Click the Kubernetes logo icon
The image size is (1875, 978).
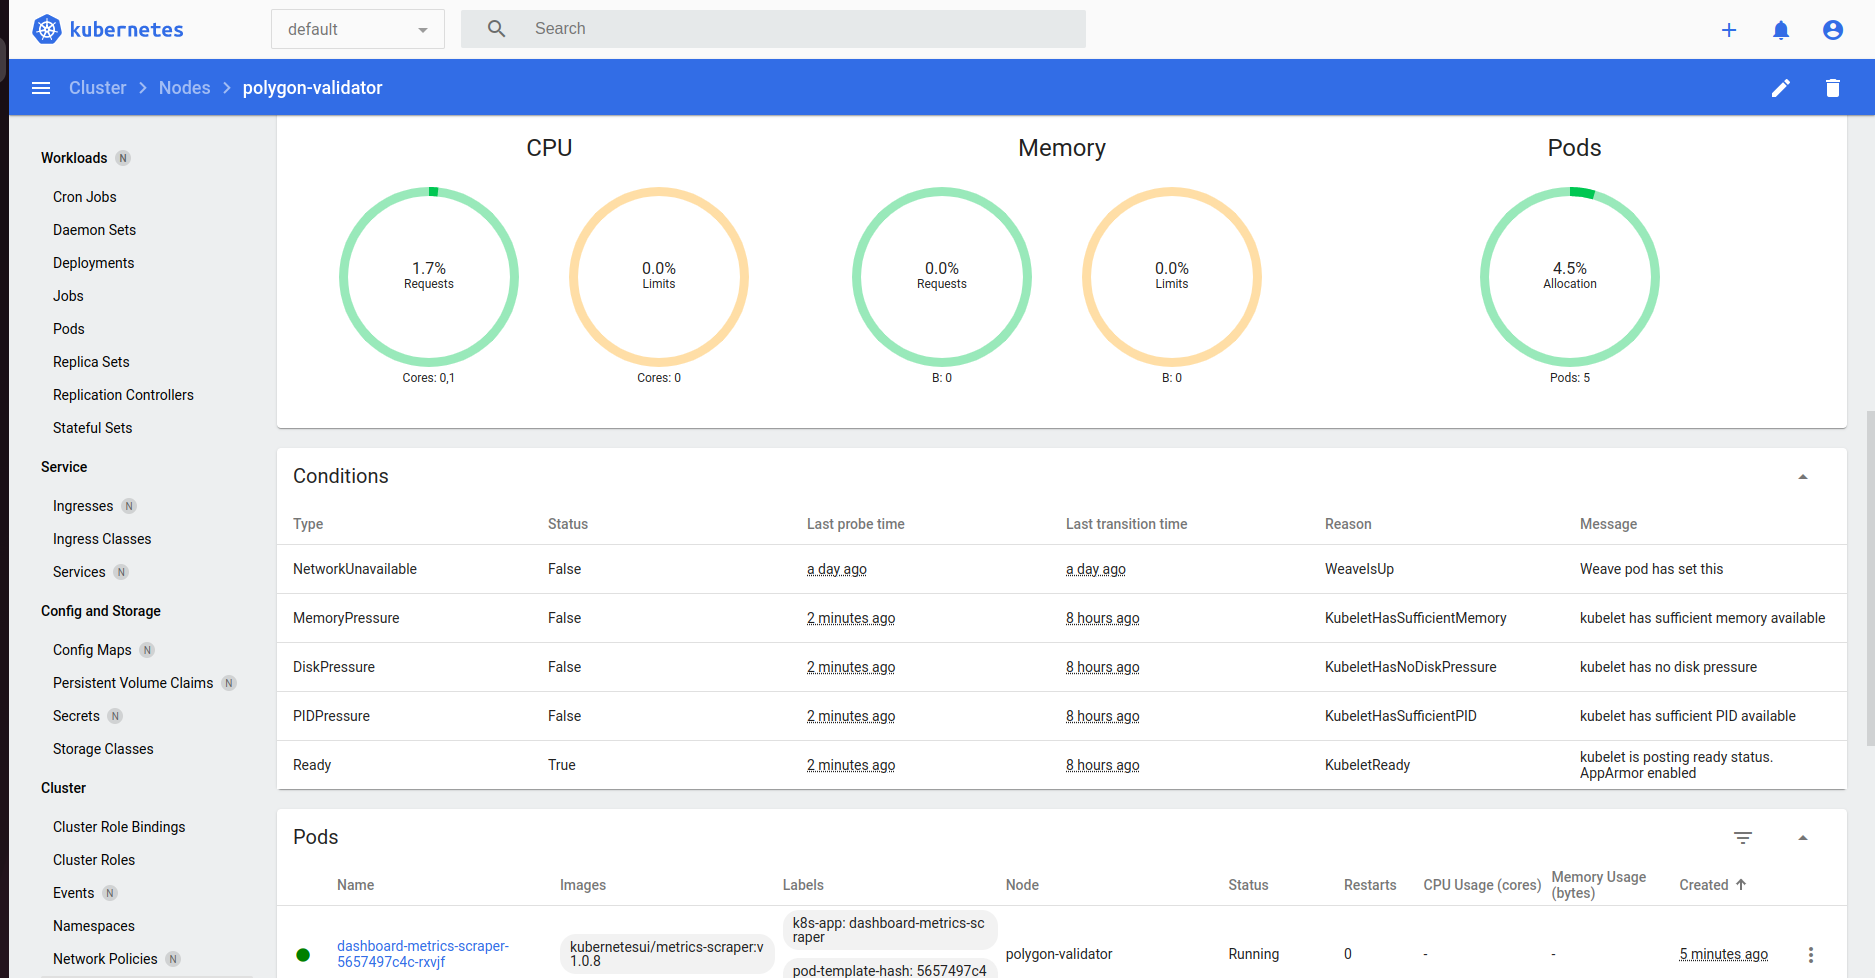click(47, 29)
